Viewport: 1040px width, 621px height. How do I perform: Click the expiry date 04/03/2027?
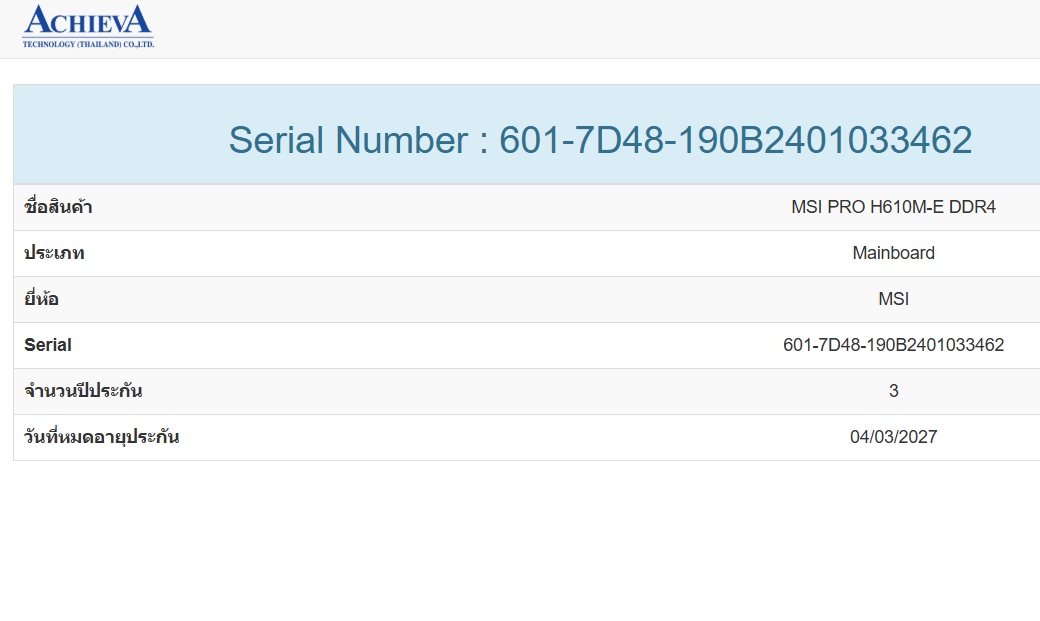pos(893,437)
